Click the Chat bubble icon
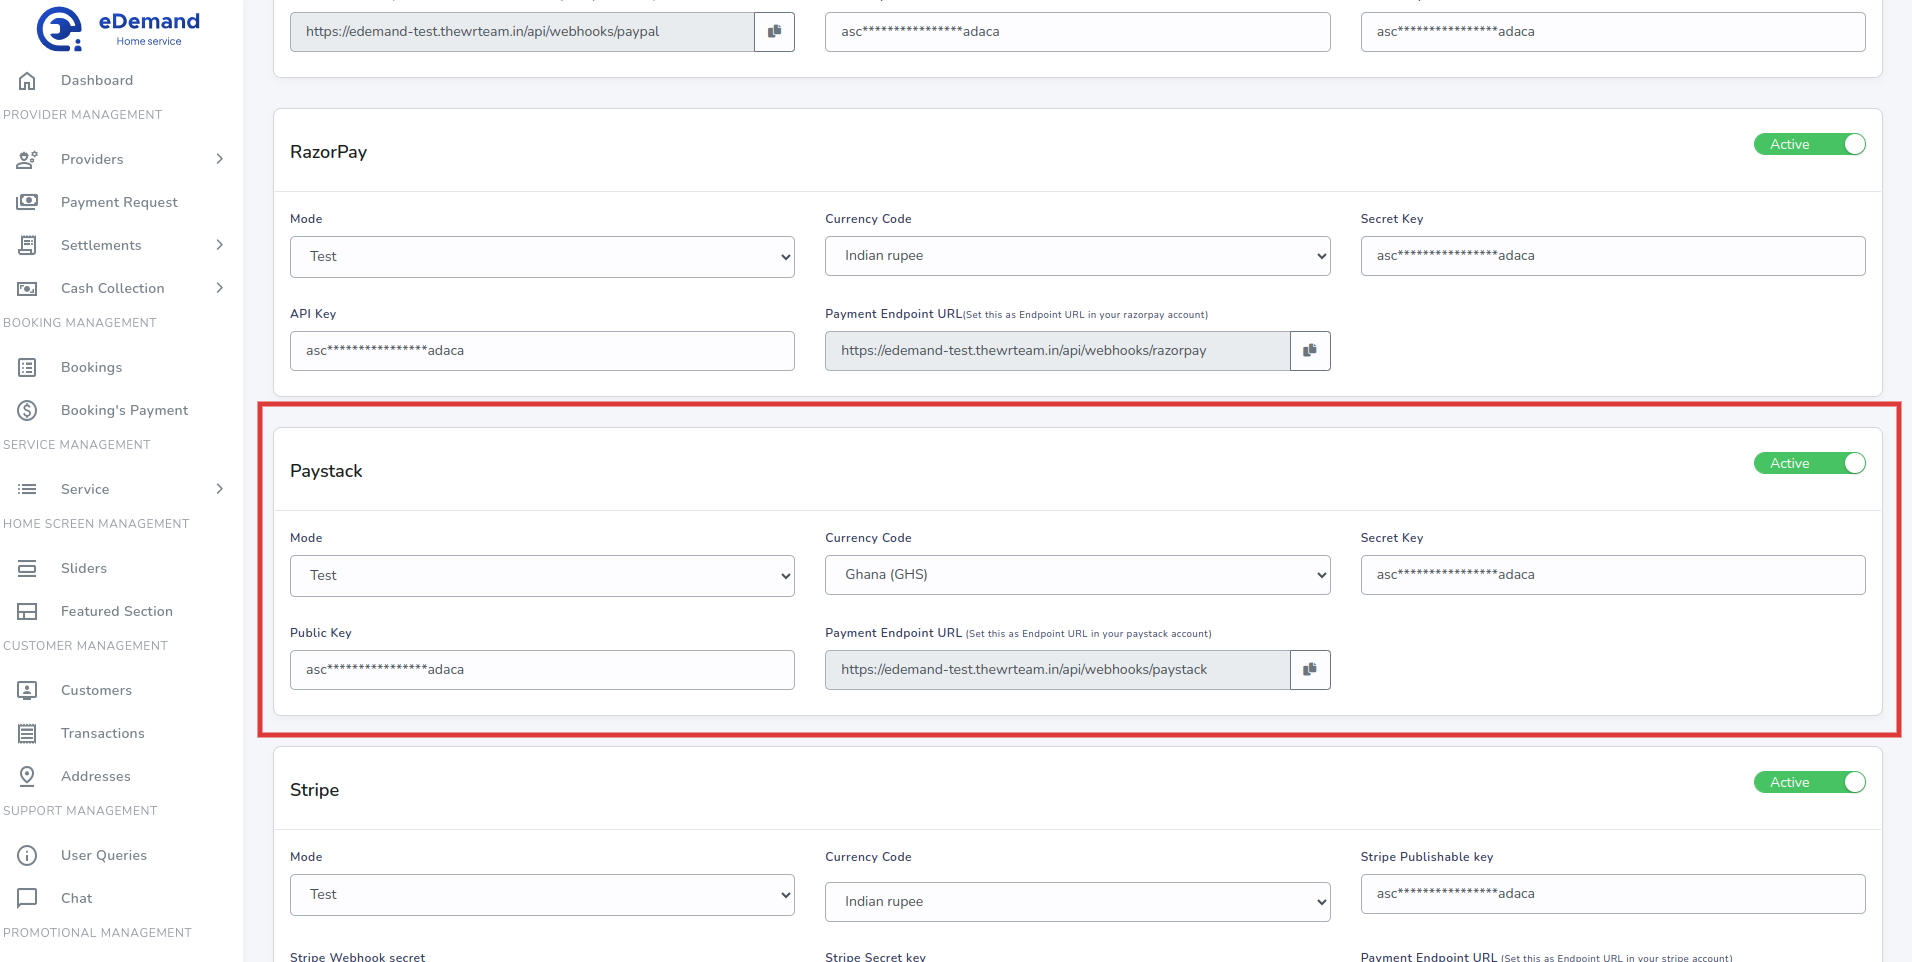The image size is (1912, 962). pos(27,898)
